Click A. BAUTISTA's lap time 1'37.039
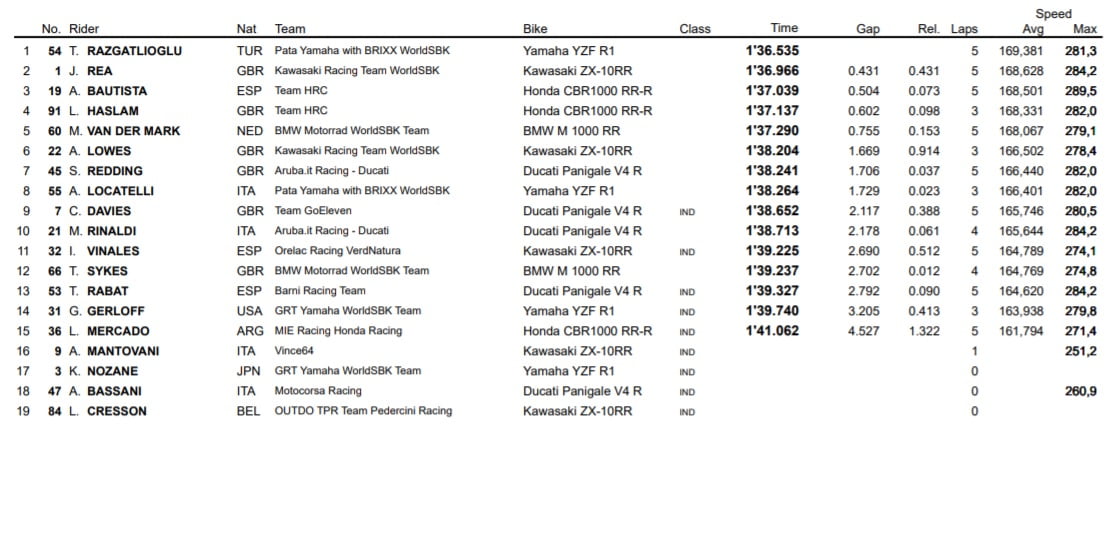Viewport: 1111px width, 533px height. pyautogui.click(x=772, y=91)
